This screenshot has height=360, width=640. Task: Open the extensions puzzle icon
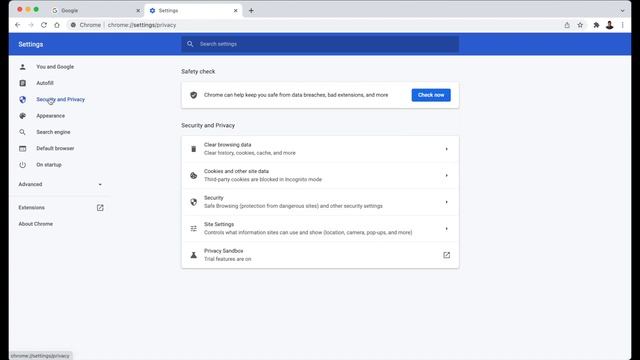[x=596, y=25]
